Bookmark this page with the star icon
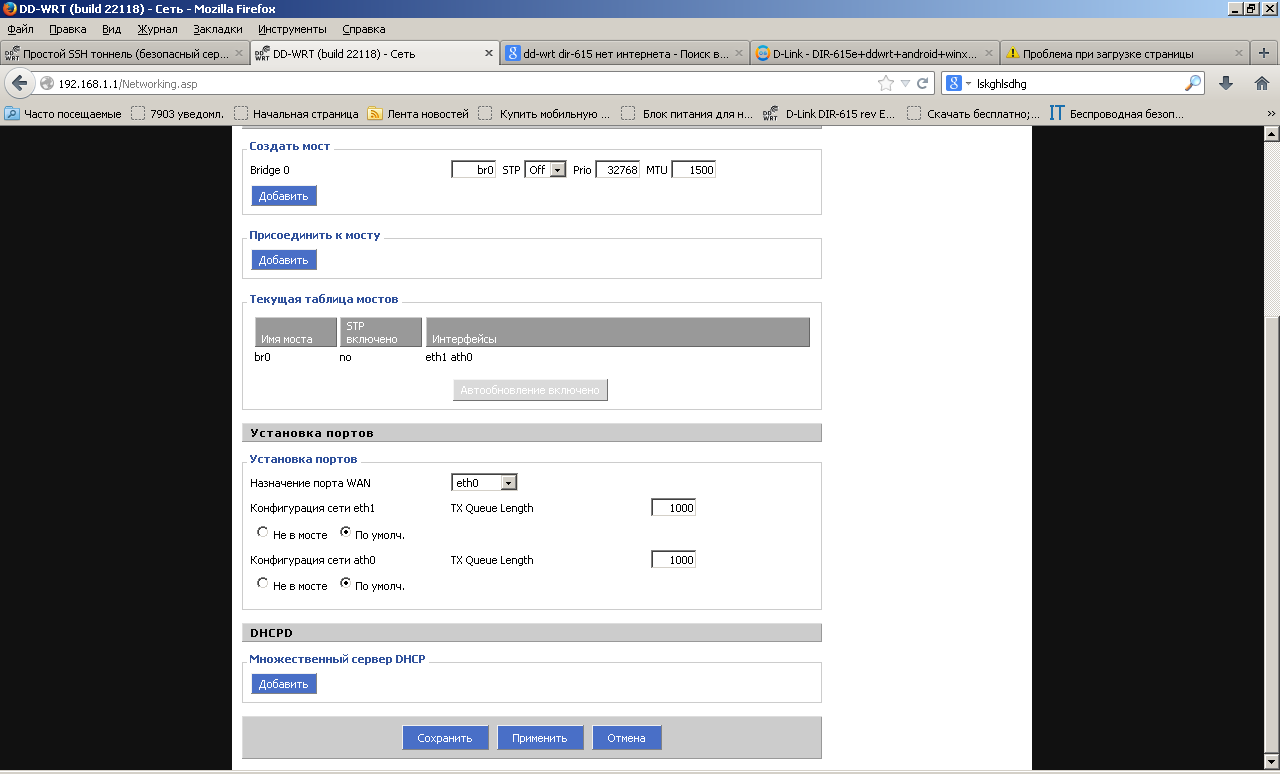The height and width of the screenshot is (774, 1280). coord(885,83)
